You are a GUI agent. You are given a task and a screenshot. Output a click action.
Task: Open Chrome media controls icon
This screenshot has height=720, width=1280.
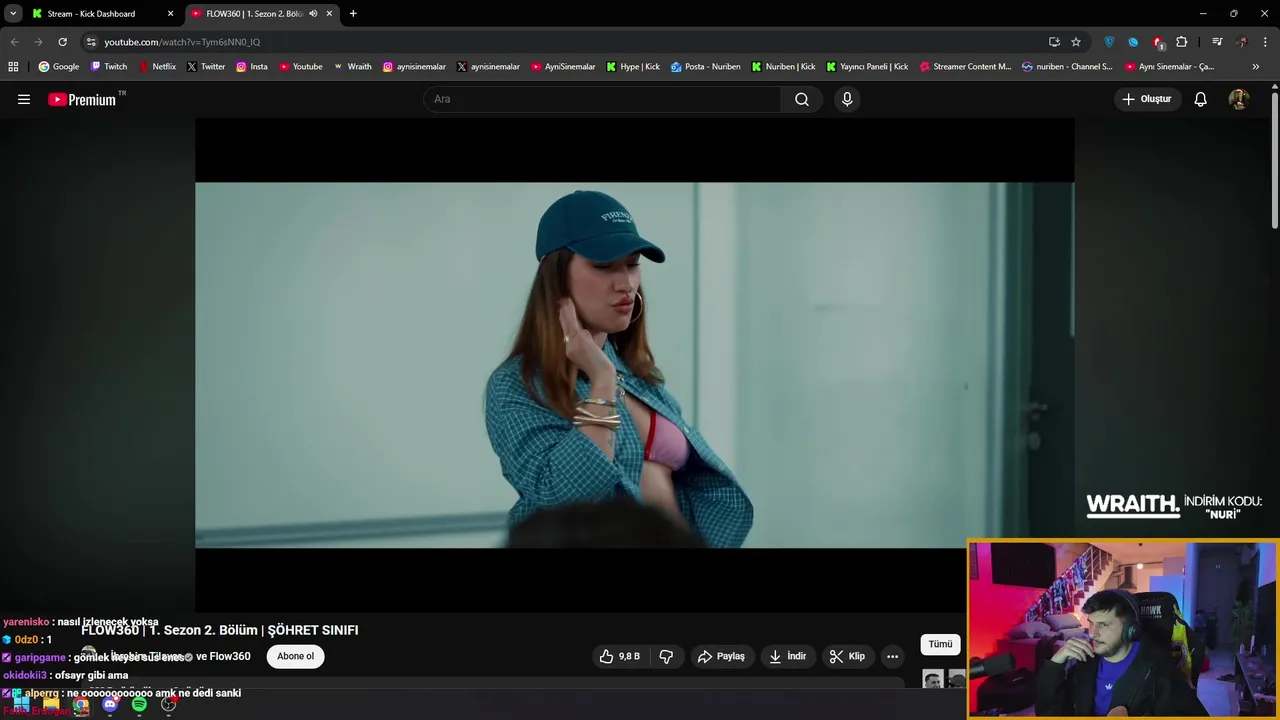point(1217,42)
